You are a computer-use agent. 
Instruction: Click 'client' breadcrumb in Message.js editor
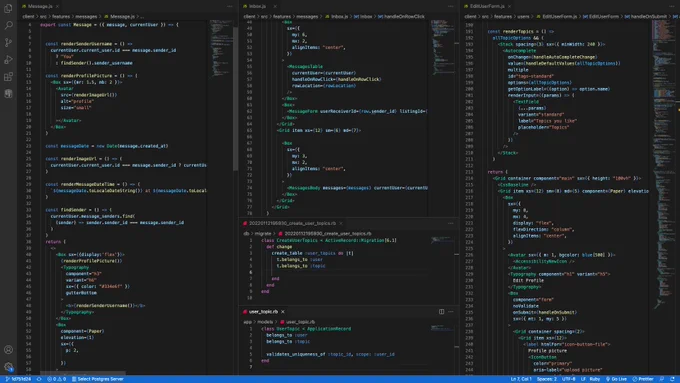(x=28, y=16)
